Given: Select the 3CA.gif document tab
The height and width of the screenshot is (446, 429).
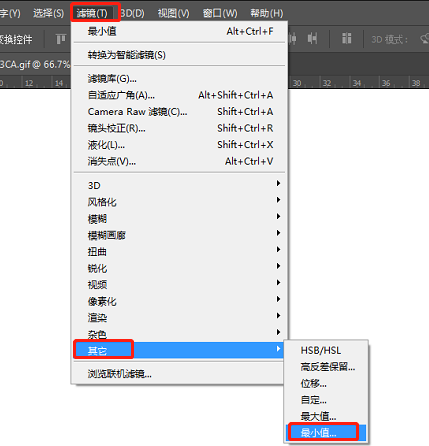Looking at the screenshot, I should (35, 64).
